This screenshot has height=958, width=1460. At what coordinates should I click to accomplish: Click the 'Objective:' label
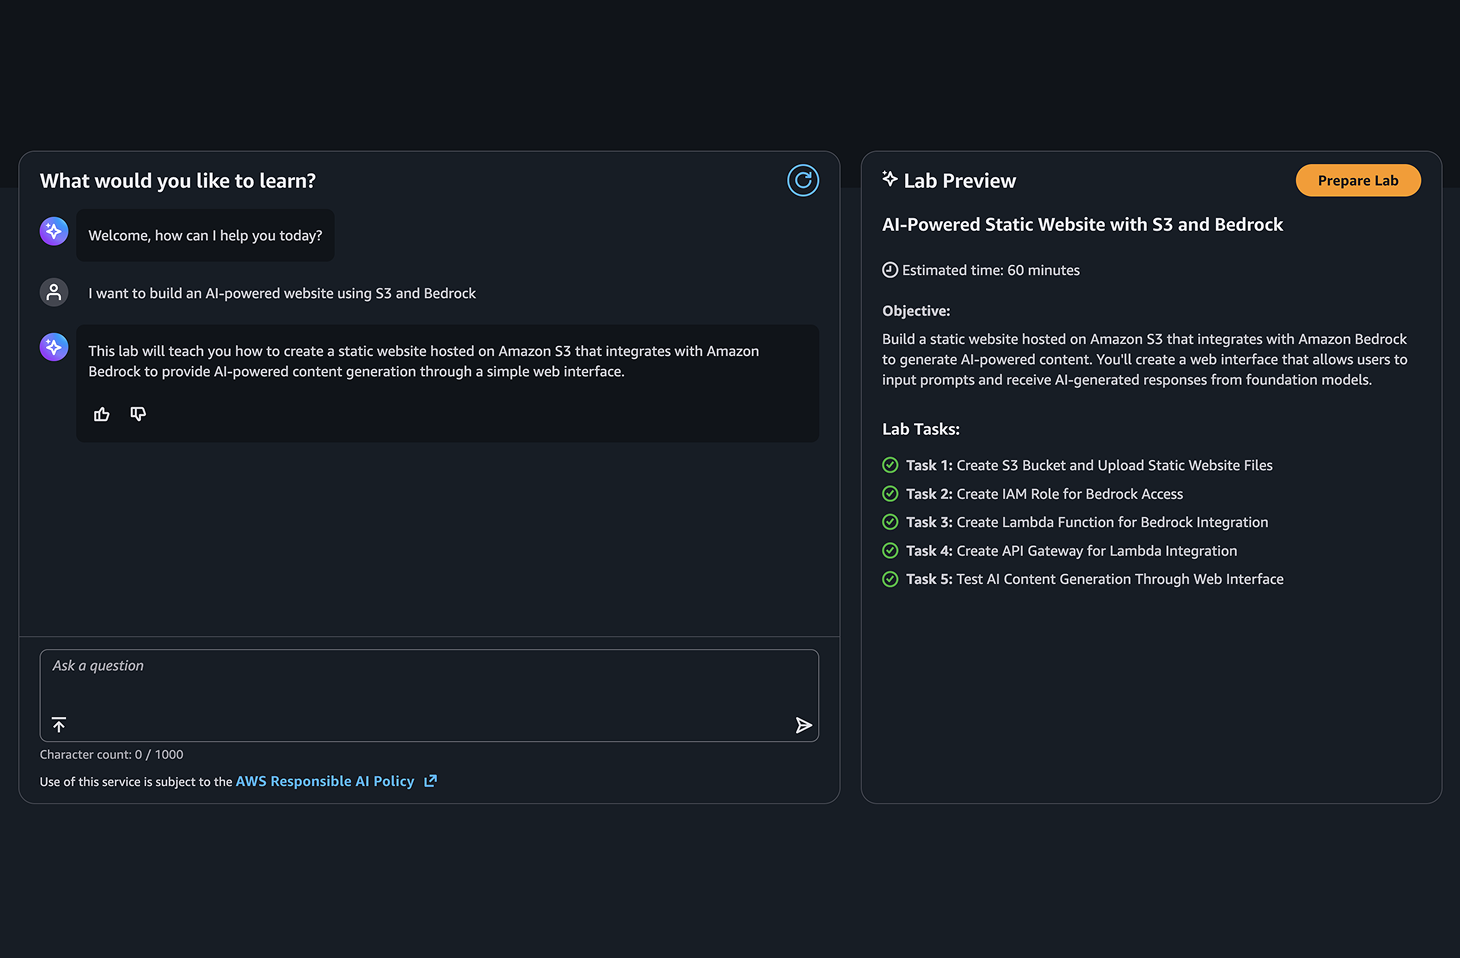tap(916, 311)
